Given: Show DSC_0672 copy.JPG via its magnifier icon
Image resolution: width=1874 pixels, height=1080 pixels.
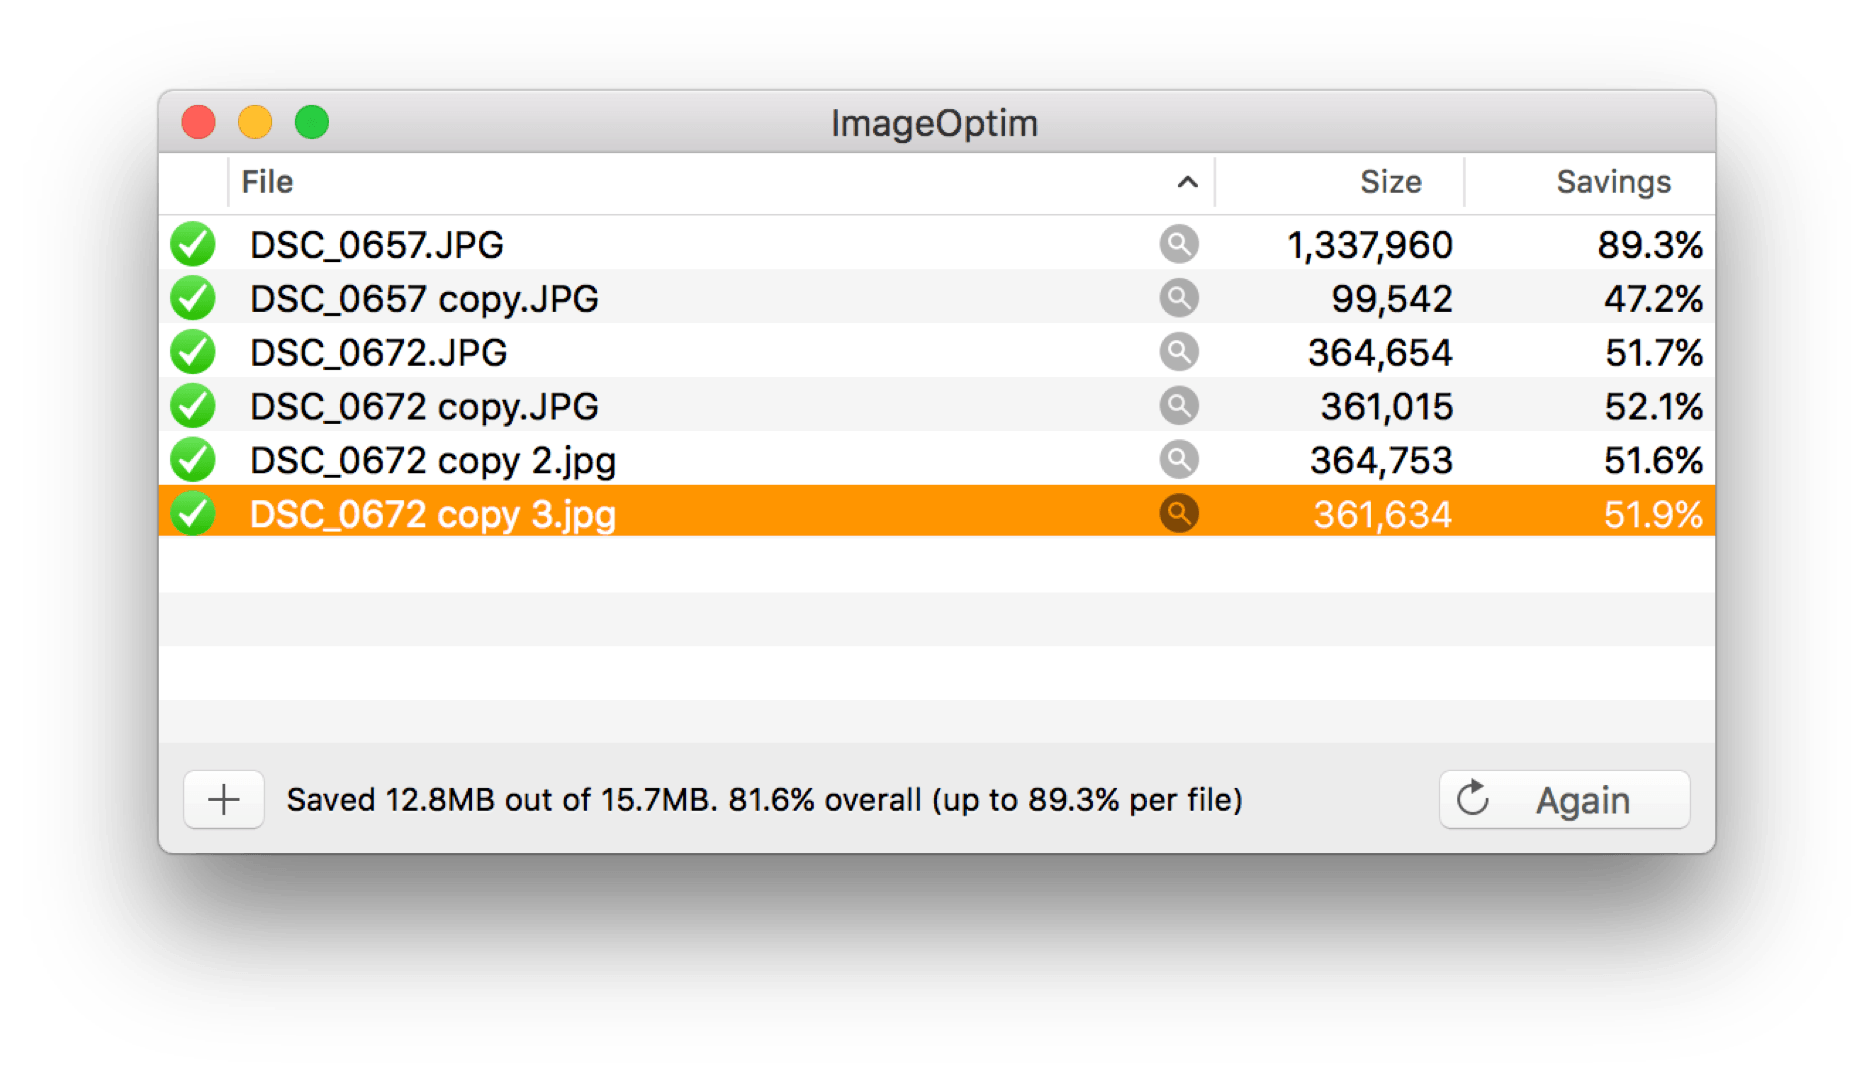Looking at the screenshot, I should click(1179, 406).
